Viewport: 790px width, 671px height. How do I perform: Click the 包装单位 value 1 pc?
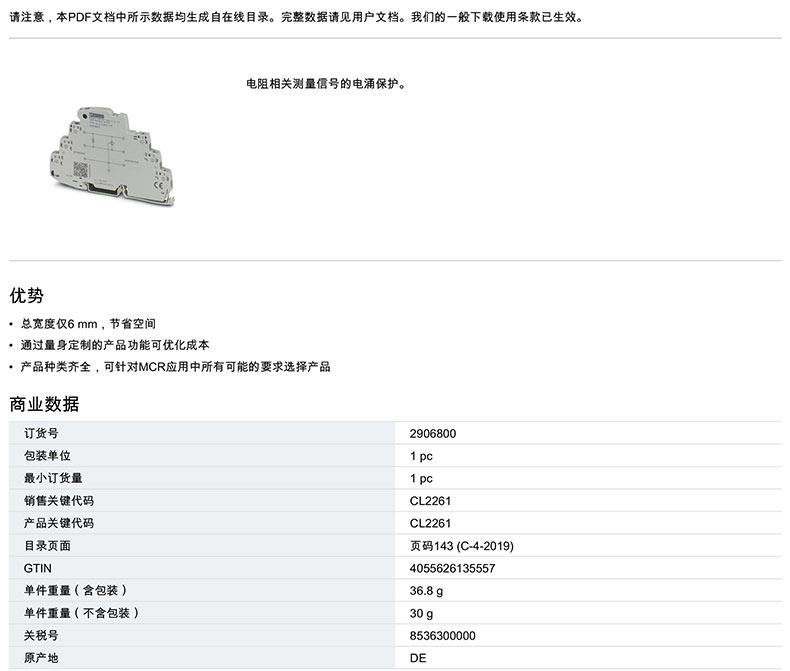point(421,456)
